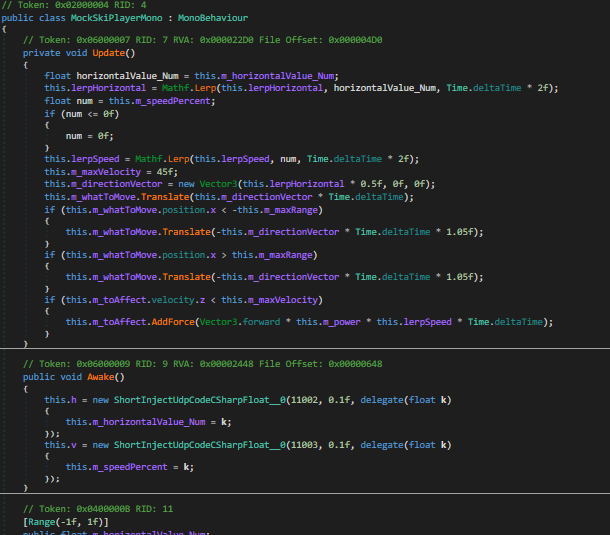Click the num = 0f assignment statement

pos(89,136)
